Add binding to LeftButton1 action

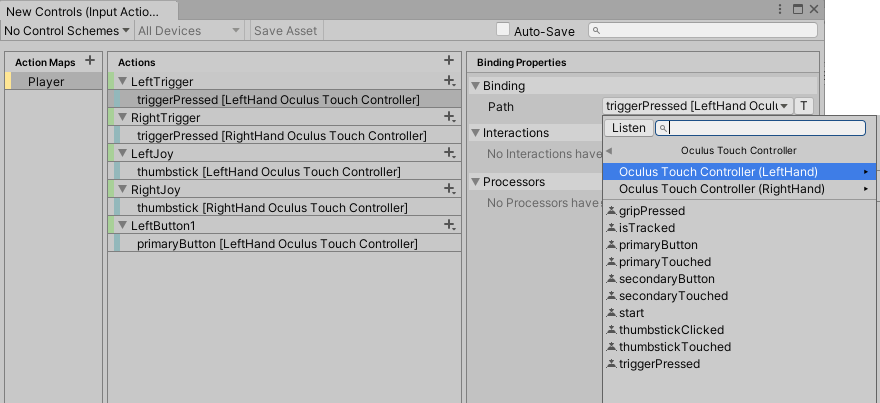pyautogui.click(x=449, y=225)
